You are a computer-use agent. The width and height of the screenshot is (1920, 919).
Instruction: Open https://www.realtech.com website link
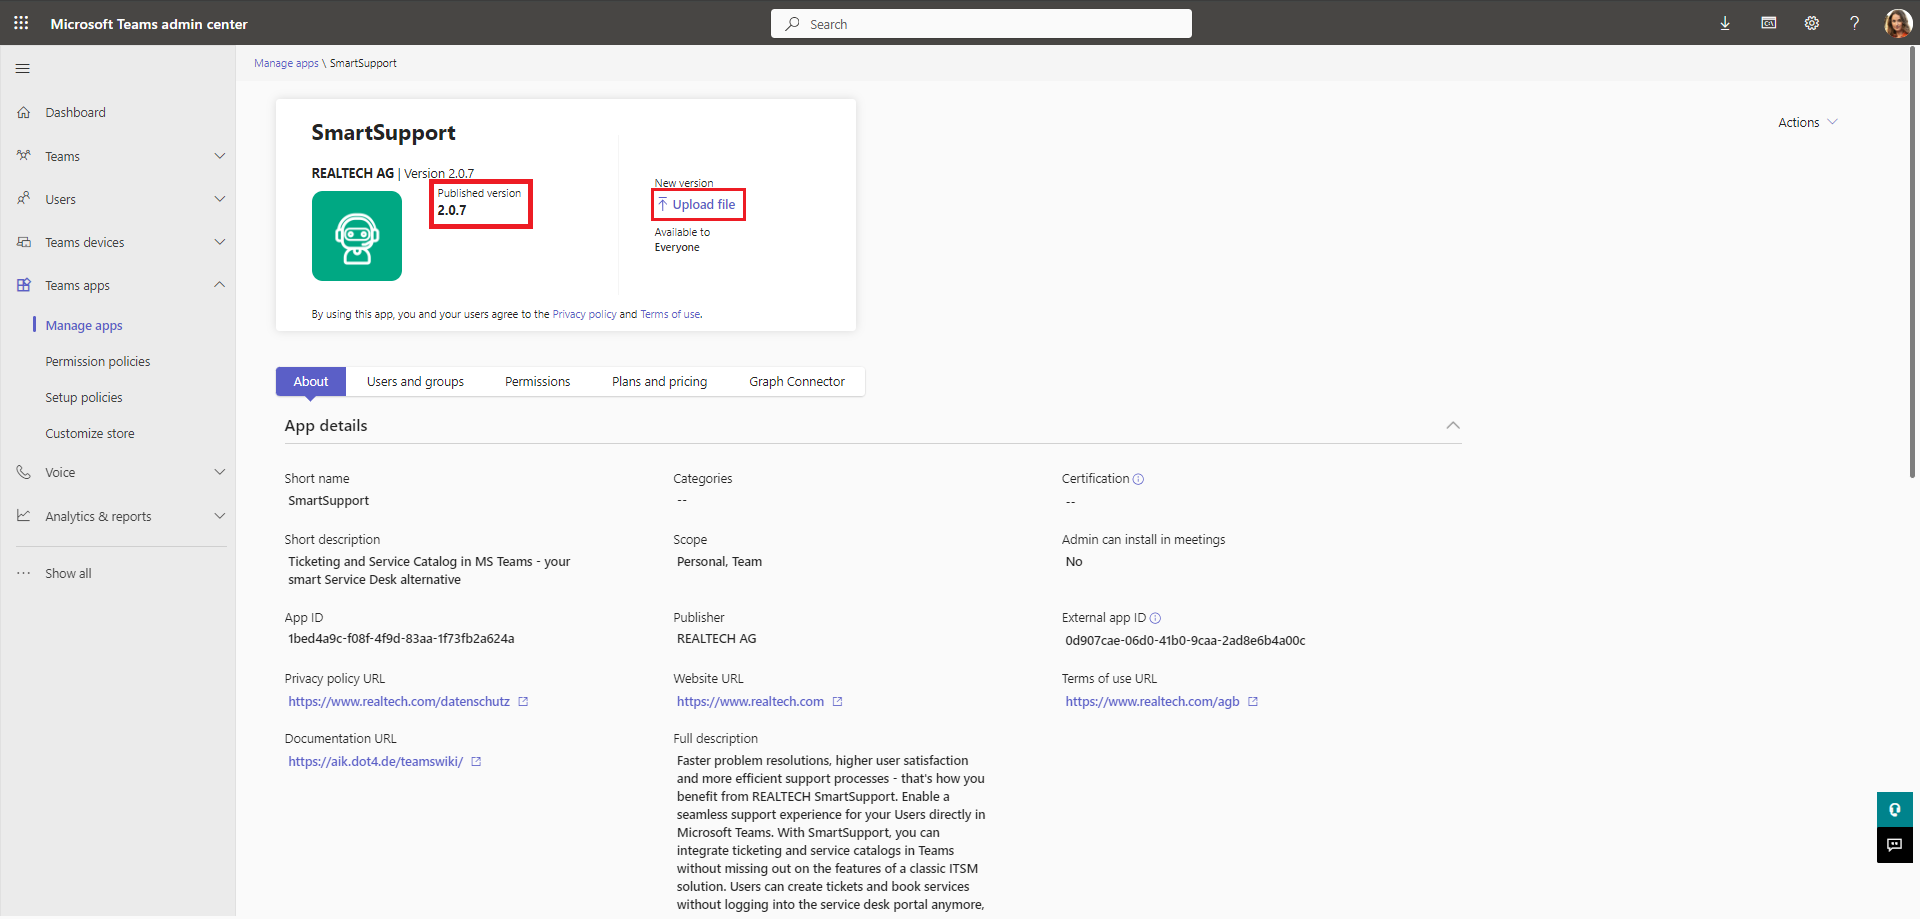pos(750,702)
